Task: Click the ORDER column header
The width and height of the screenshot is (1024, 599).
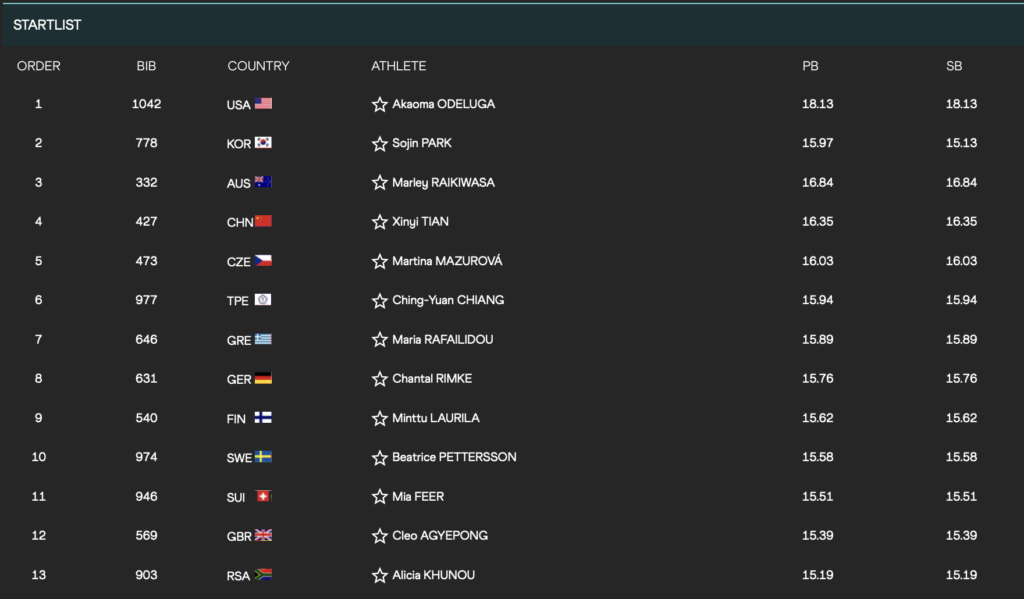Action: coord(39,66)
